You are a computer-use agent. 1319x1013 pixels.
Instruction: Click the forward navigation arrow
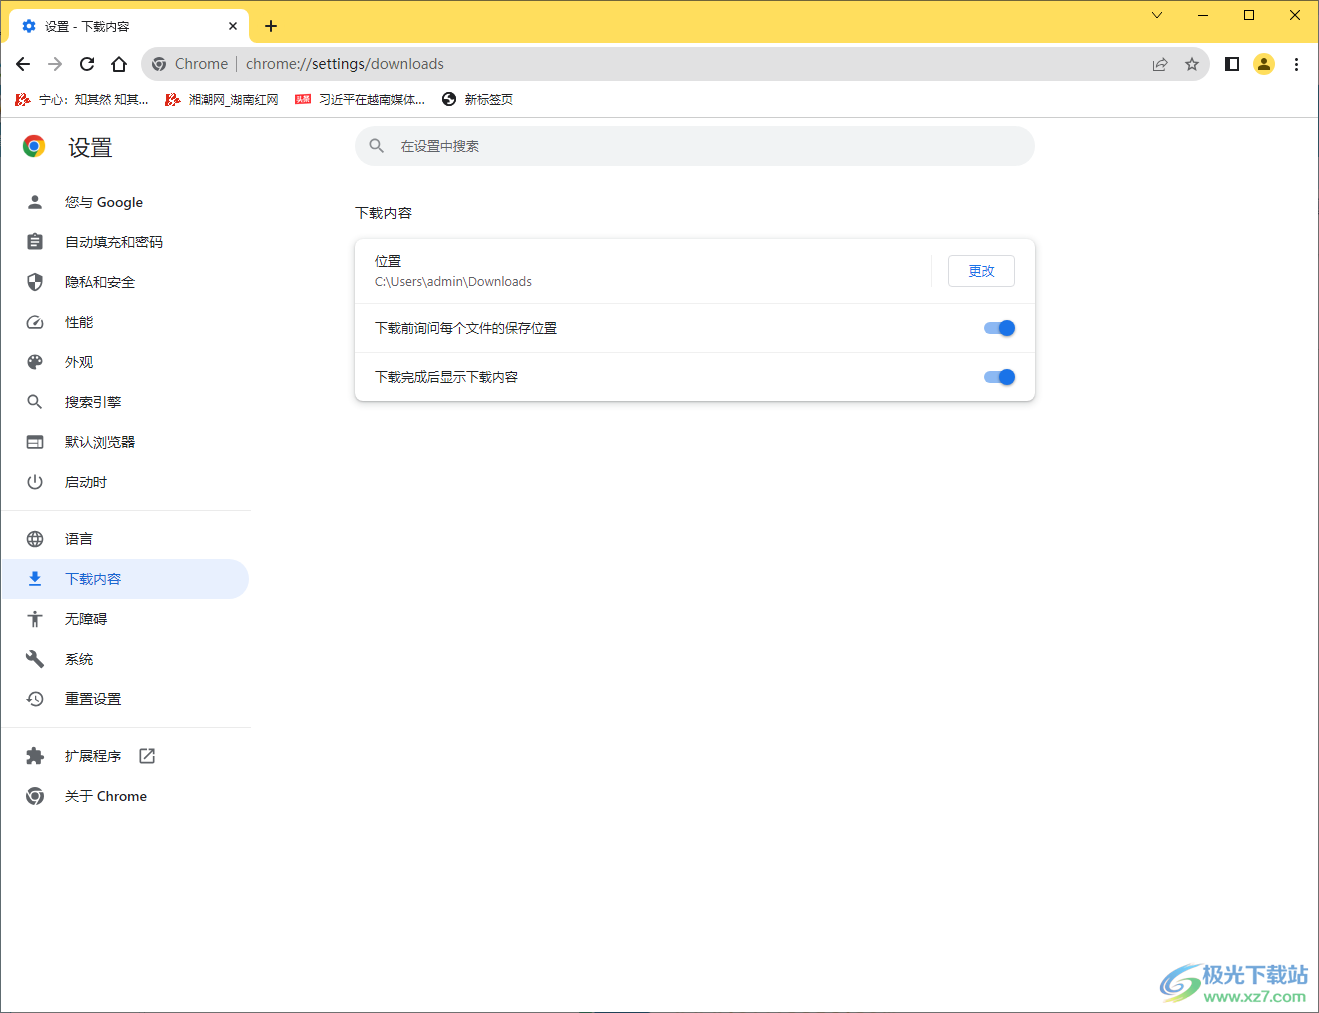(55, 64)
